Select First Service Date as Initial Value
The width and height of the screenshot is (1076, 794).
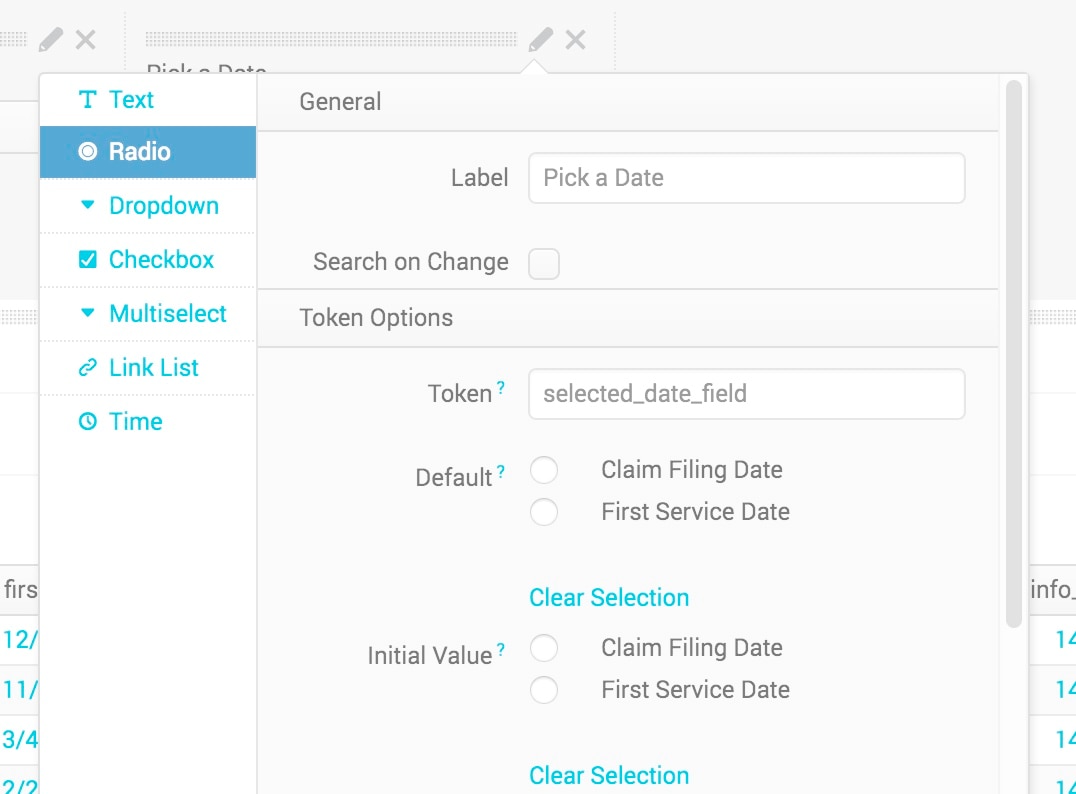(x=544, y=690)
